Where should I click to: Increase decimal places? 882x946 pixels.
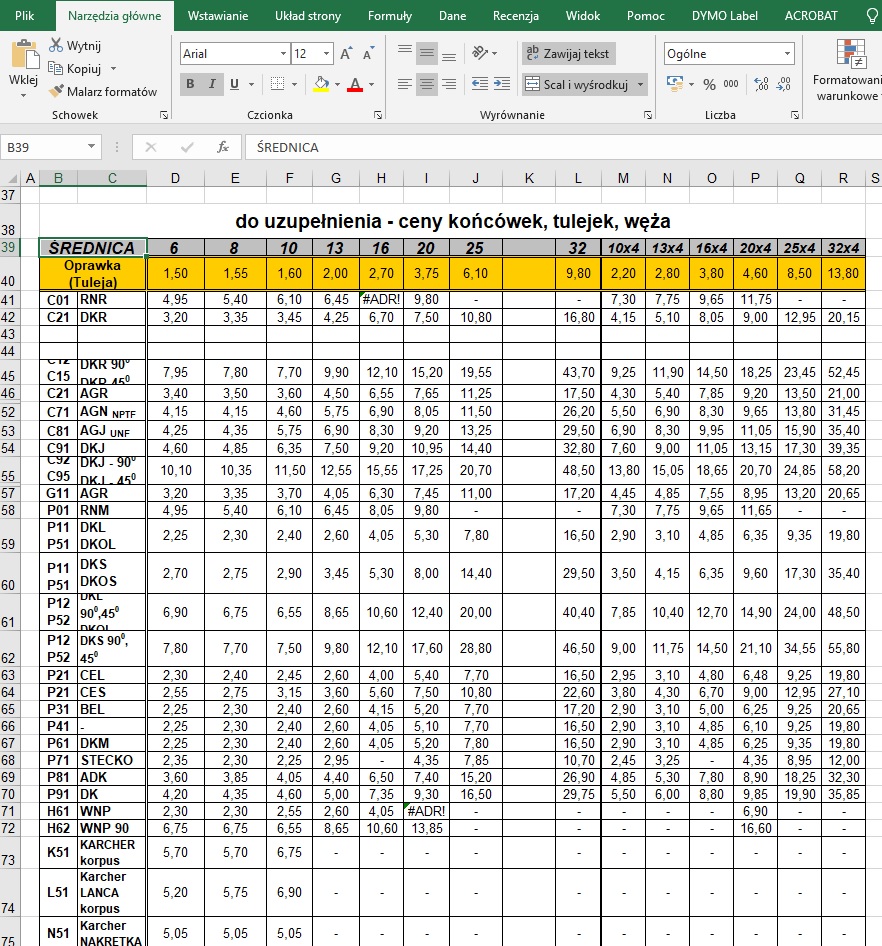(x=761, y=84)
